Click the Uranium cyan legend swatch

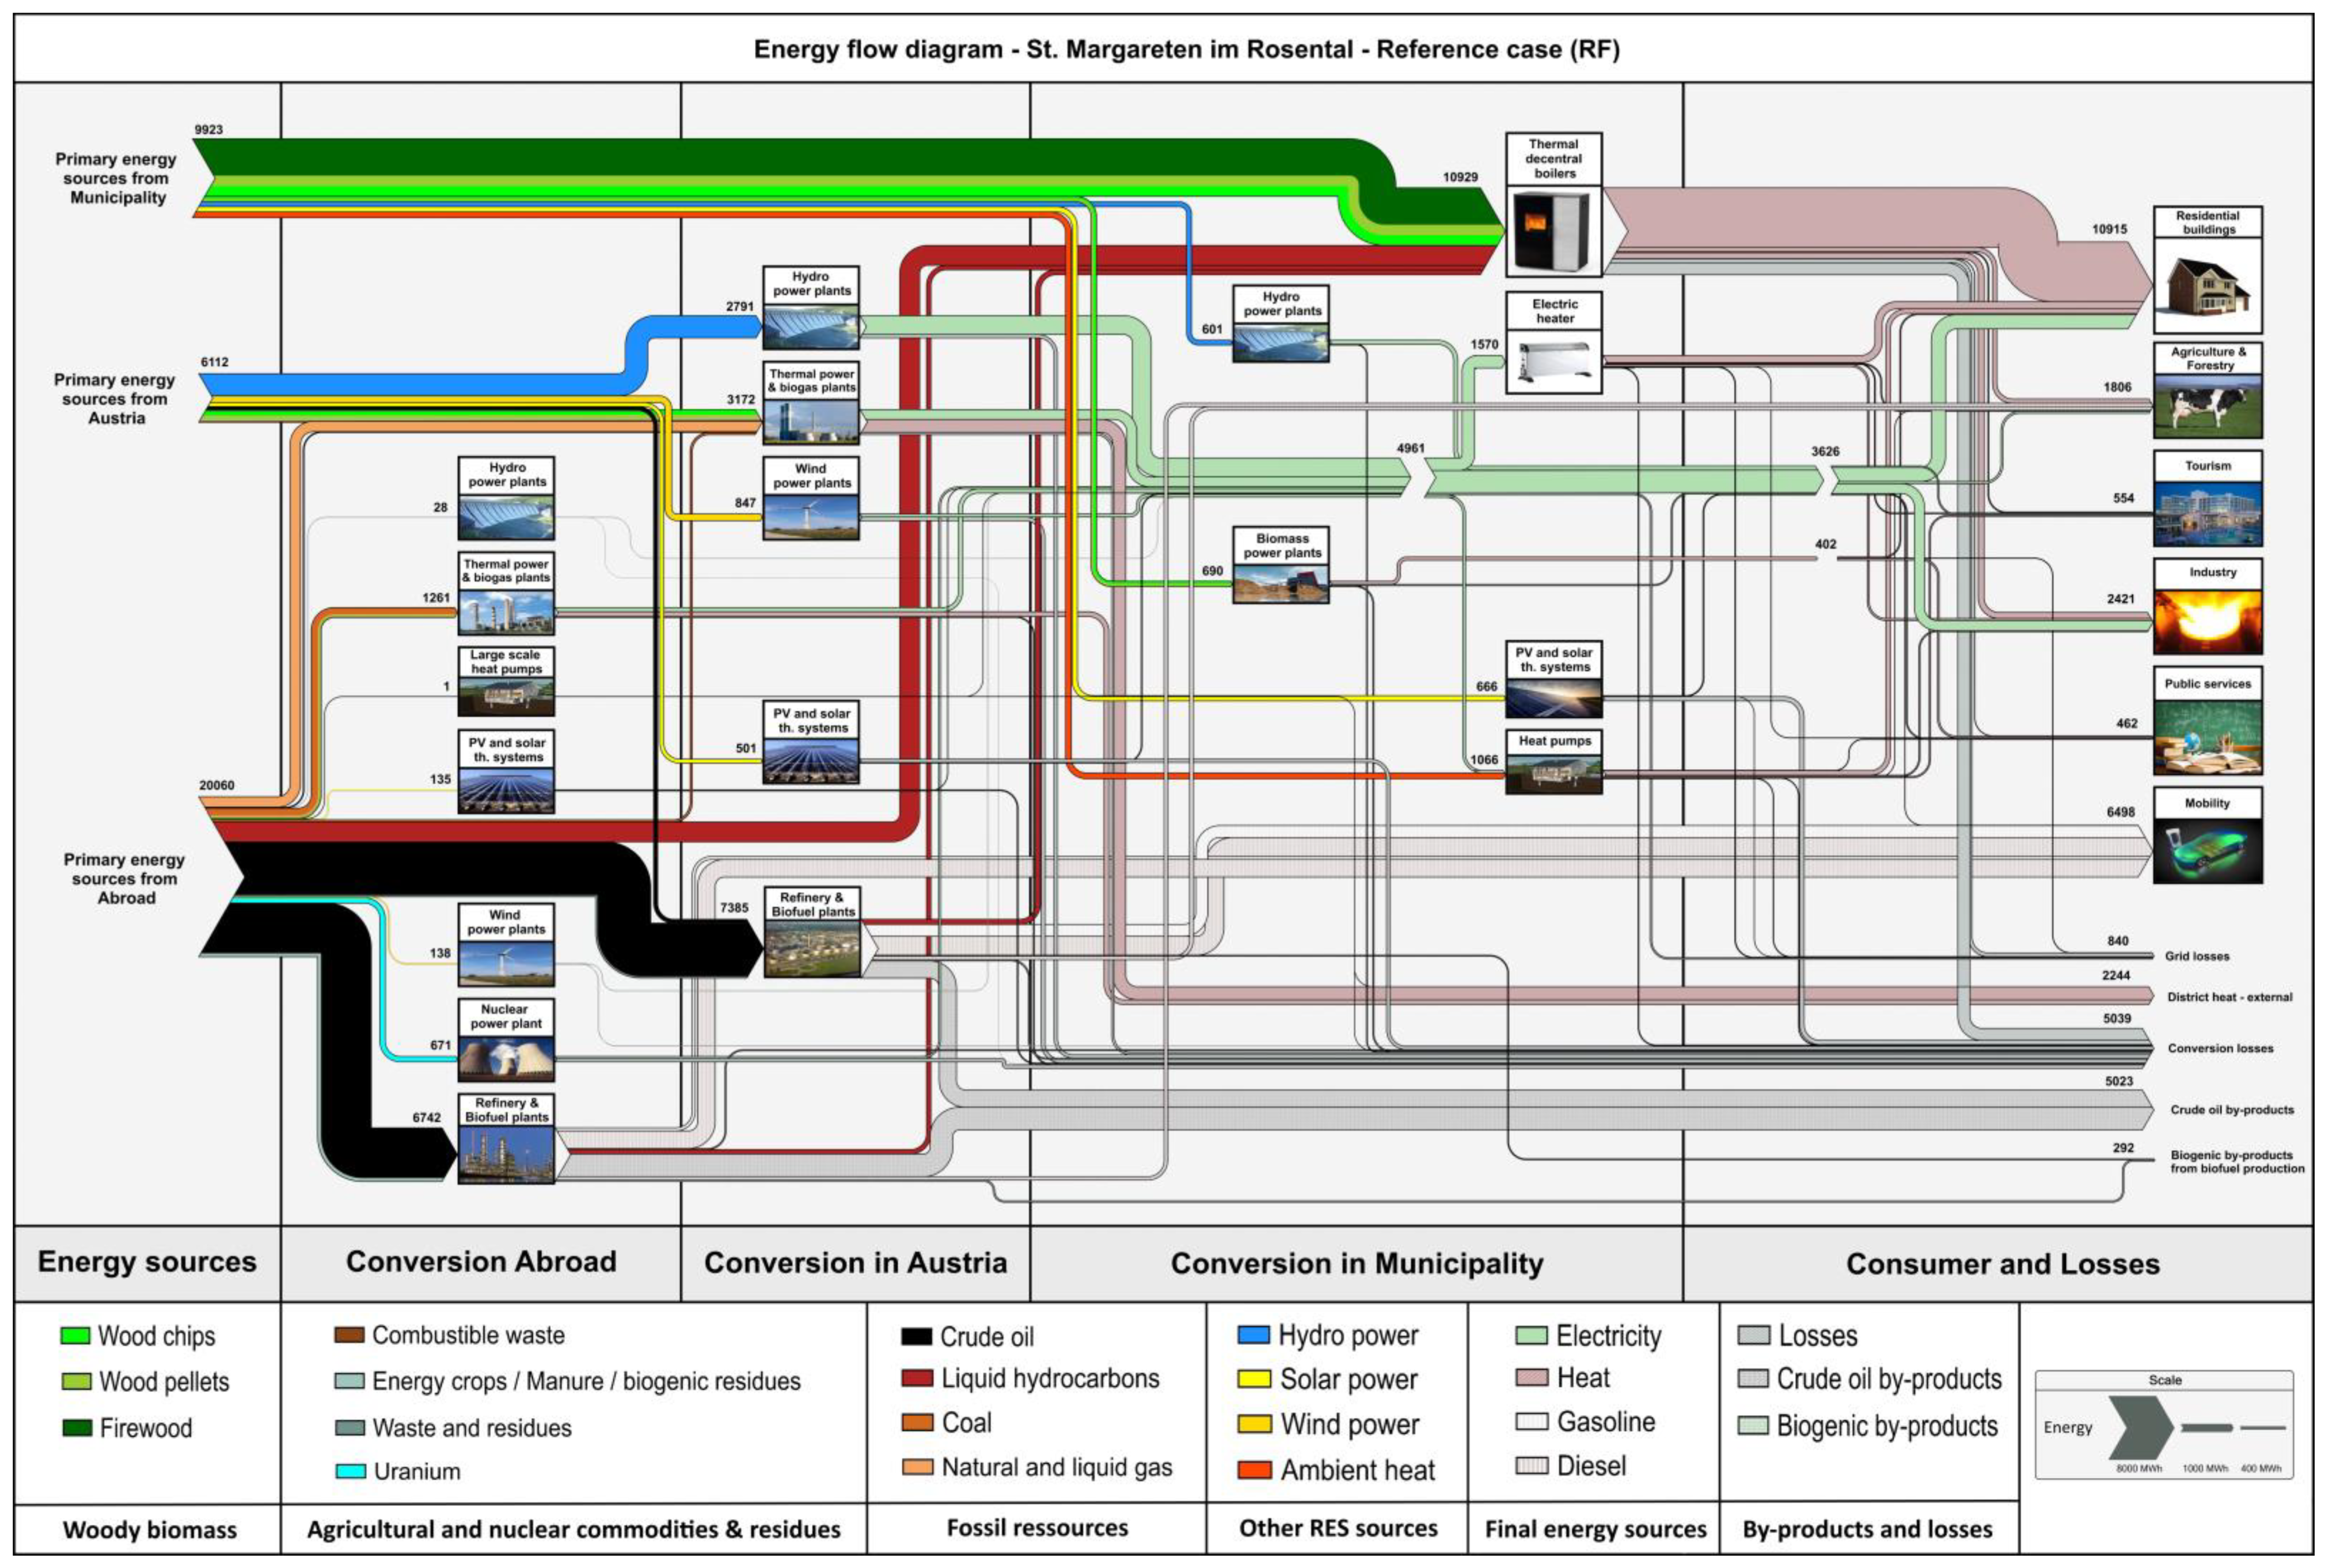350,1471
